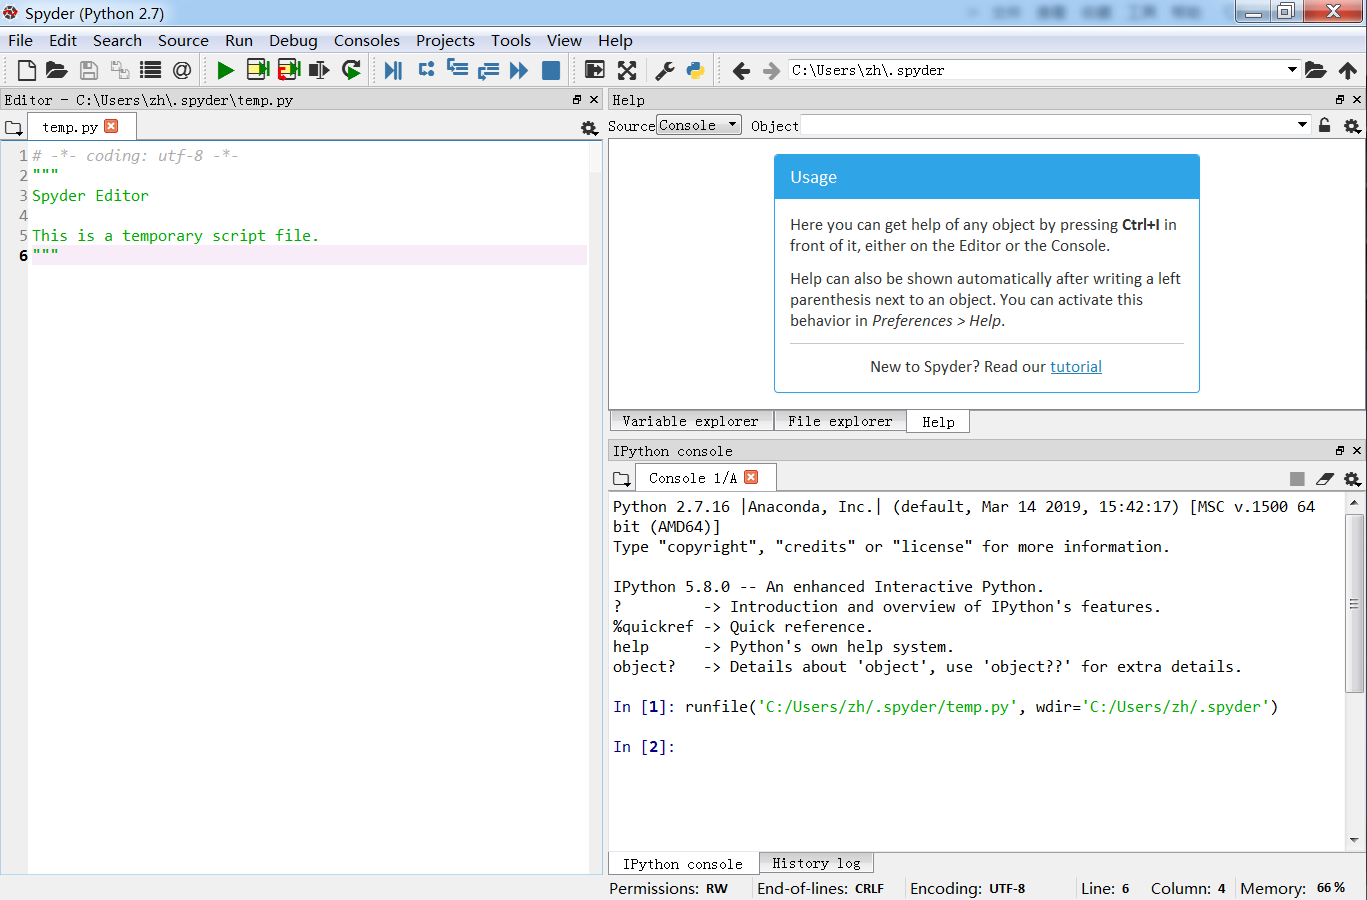Open the Source Console dropdown
This screenshot has height=900, width=1367.
pyautogui.click(x=698, y=125)
